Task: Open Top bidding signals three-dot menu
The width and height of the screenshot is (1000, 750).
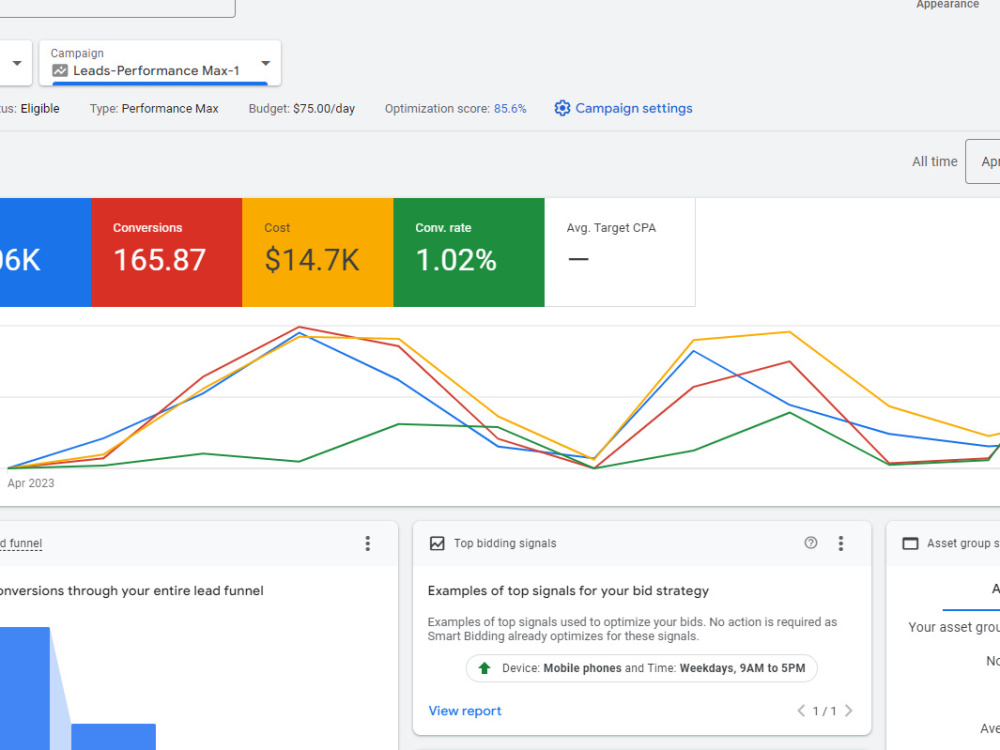Action: pos(841,543)
